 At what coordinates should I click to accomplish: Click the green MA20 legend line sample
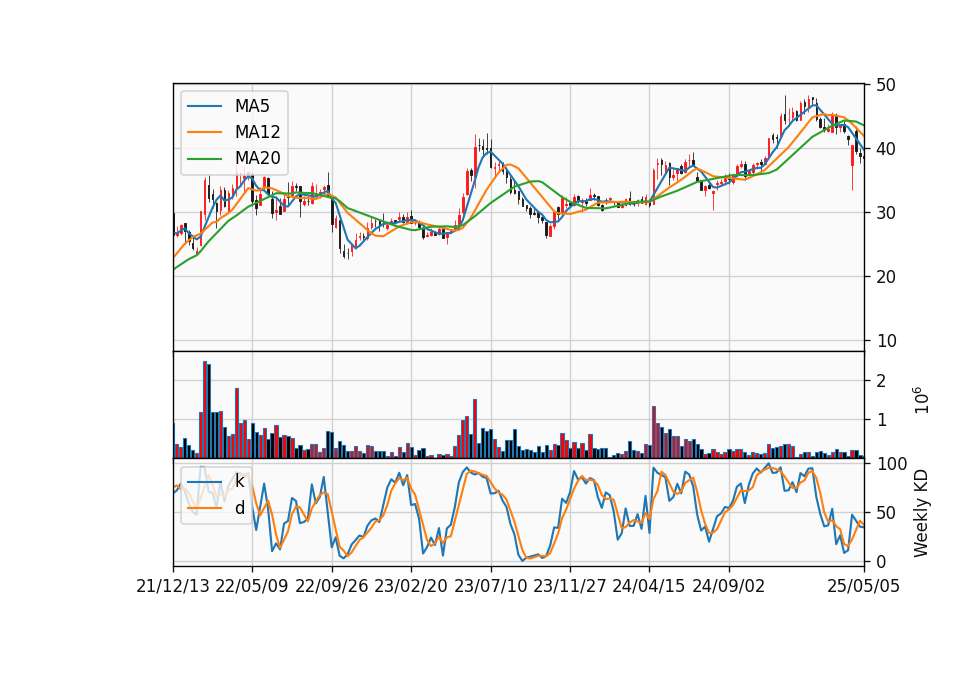point(204,158)
